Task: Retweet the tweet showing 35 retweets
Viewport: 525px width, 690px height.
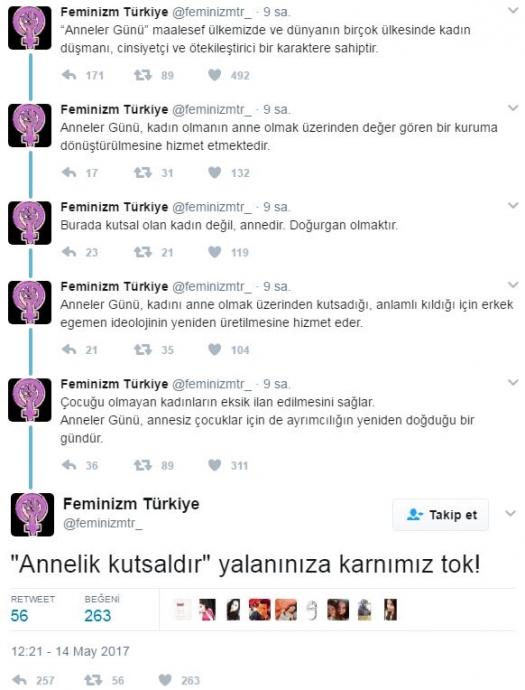Action: point(143,350)
